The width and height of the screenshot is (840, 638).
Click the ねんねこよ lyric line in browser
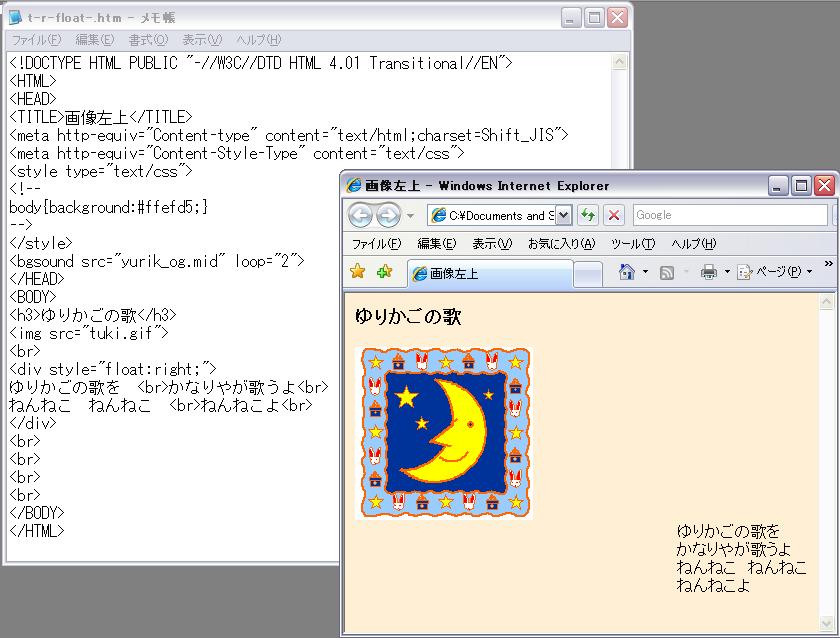tap(712, 585)
